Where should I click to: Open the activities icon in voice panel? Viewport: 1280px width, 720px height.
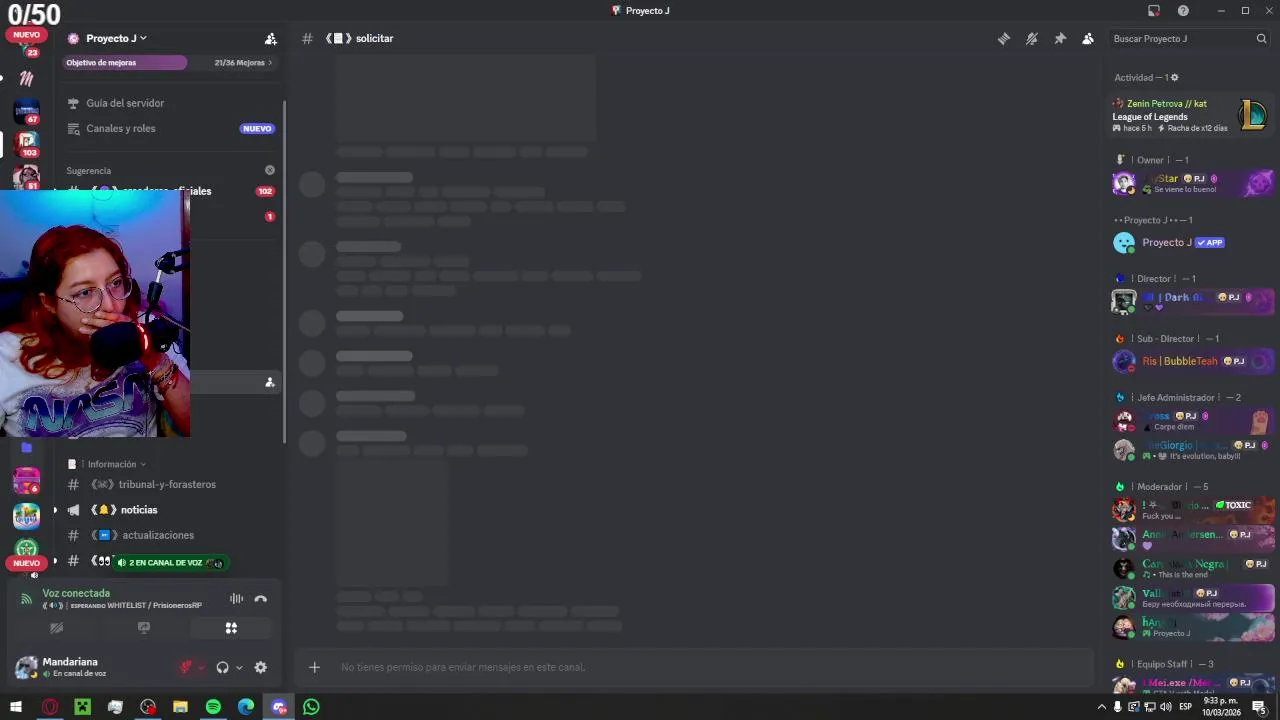click(231, 628)
